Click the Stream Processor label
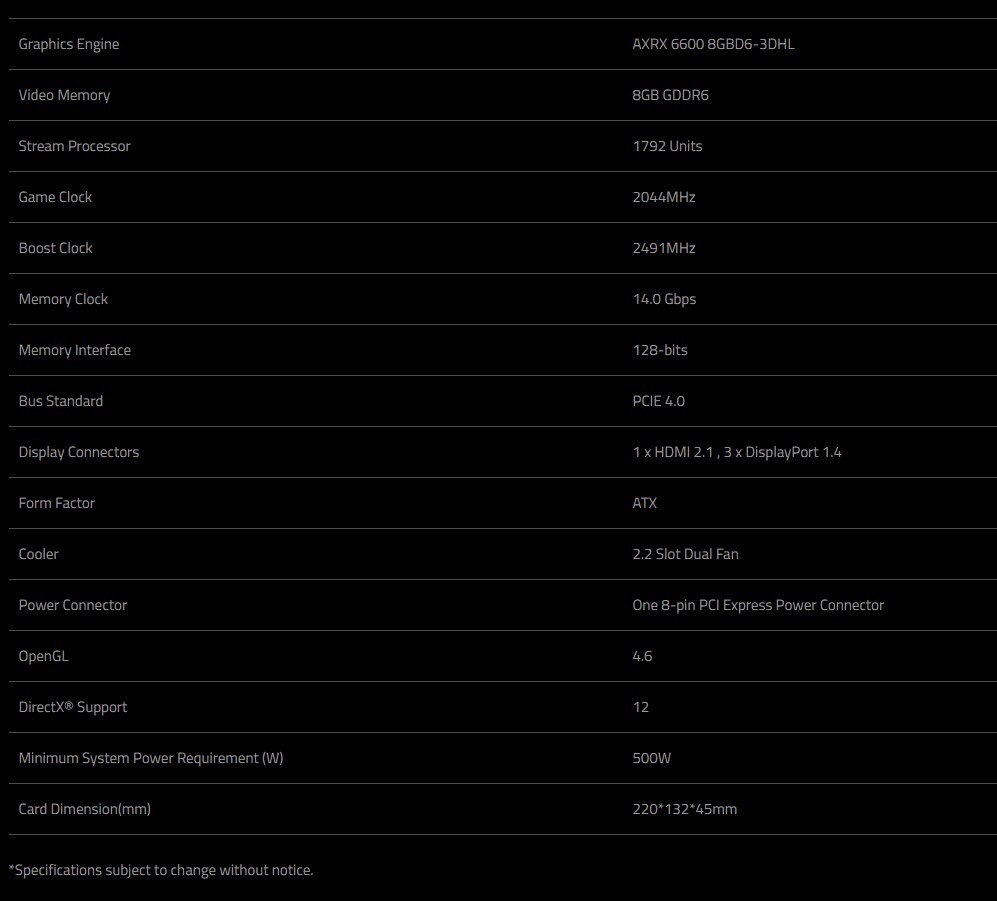The height and width of the screenshot is (901, 997). [x=74, y=146]
